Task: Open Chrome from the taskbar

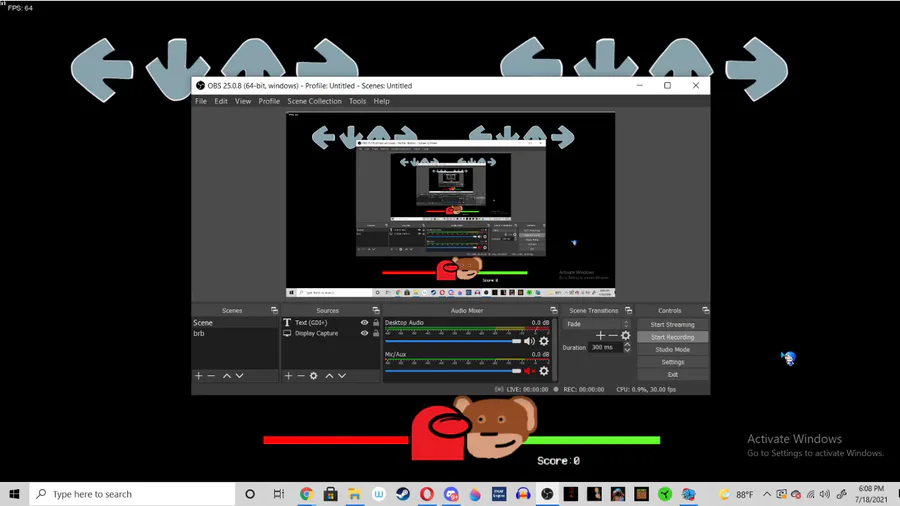Action: 307,494
